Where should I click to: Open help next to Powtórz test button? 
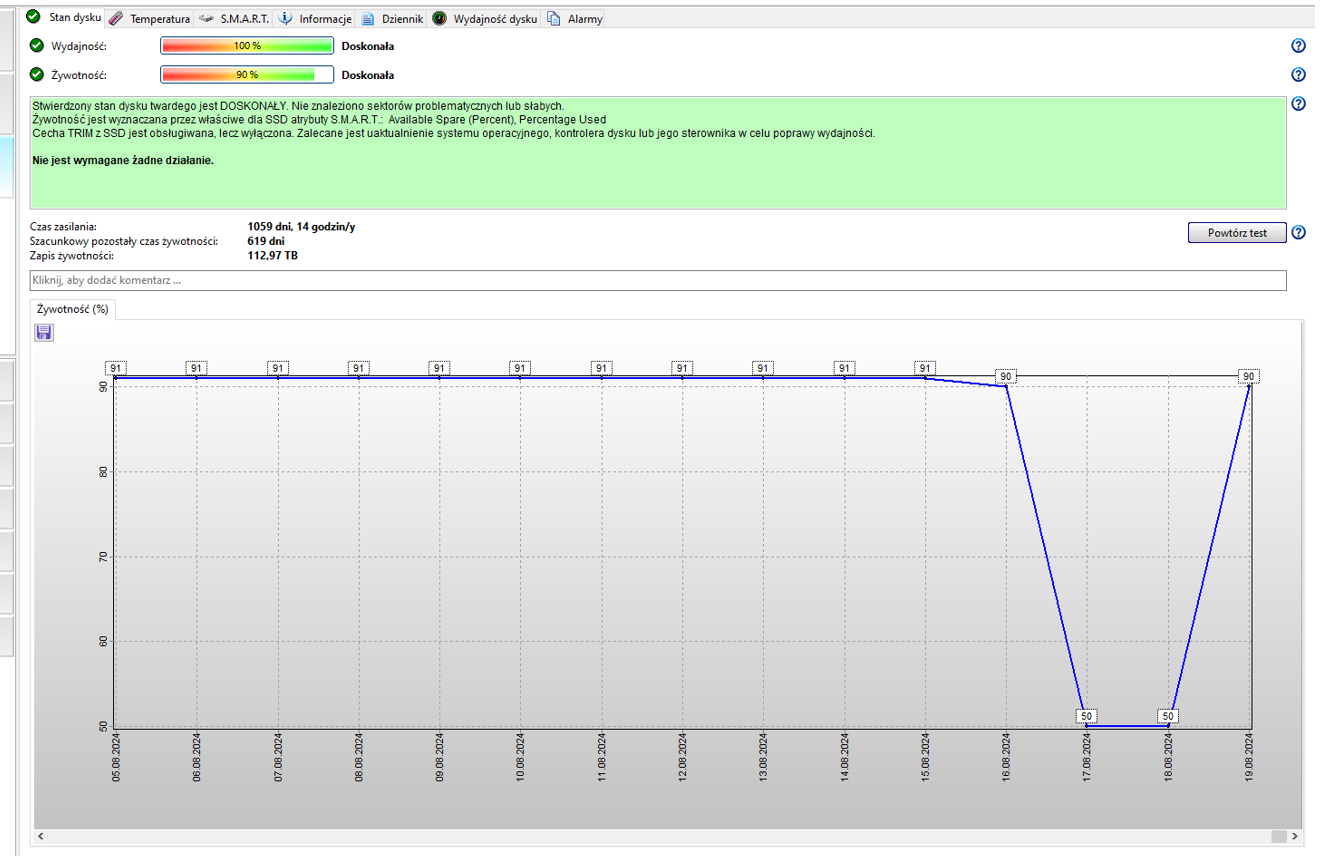1299,233
